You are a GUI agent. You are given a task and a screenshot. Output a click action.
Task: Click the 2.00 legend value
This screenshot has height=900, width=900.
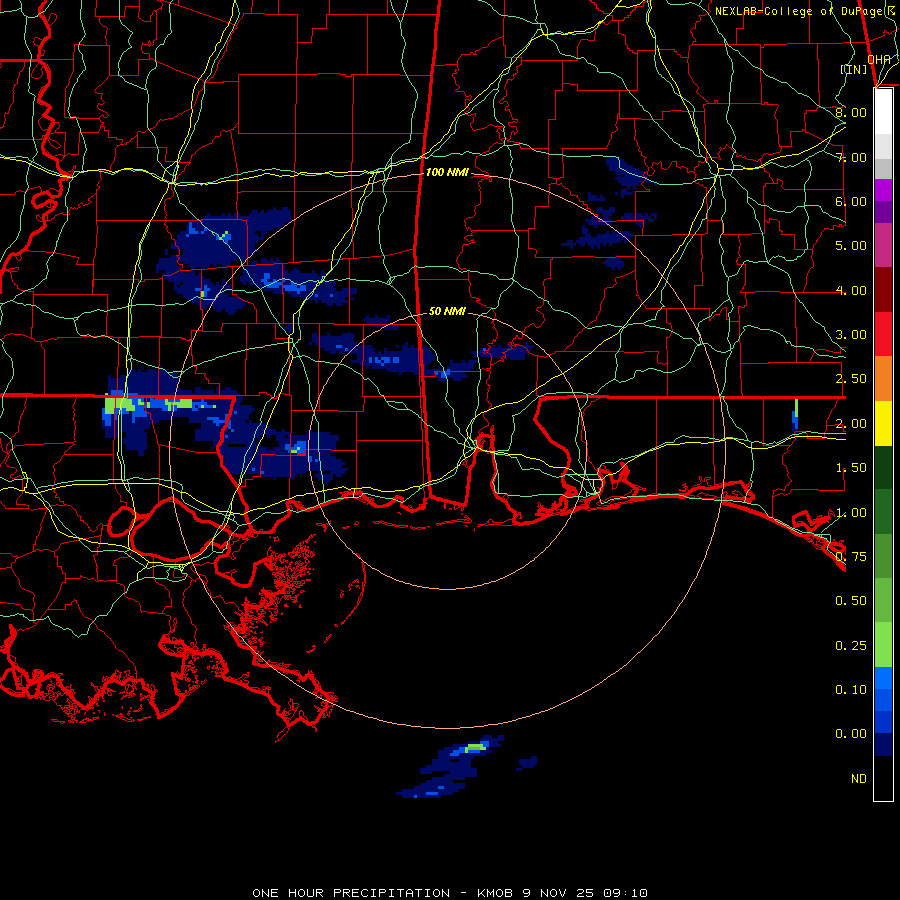851,424
